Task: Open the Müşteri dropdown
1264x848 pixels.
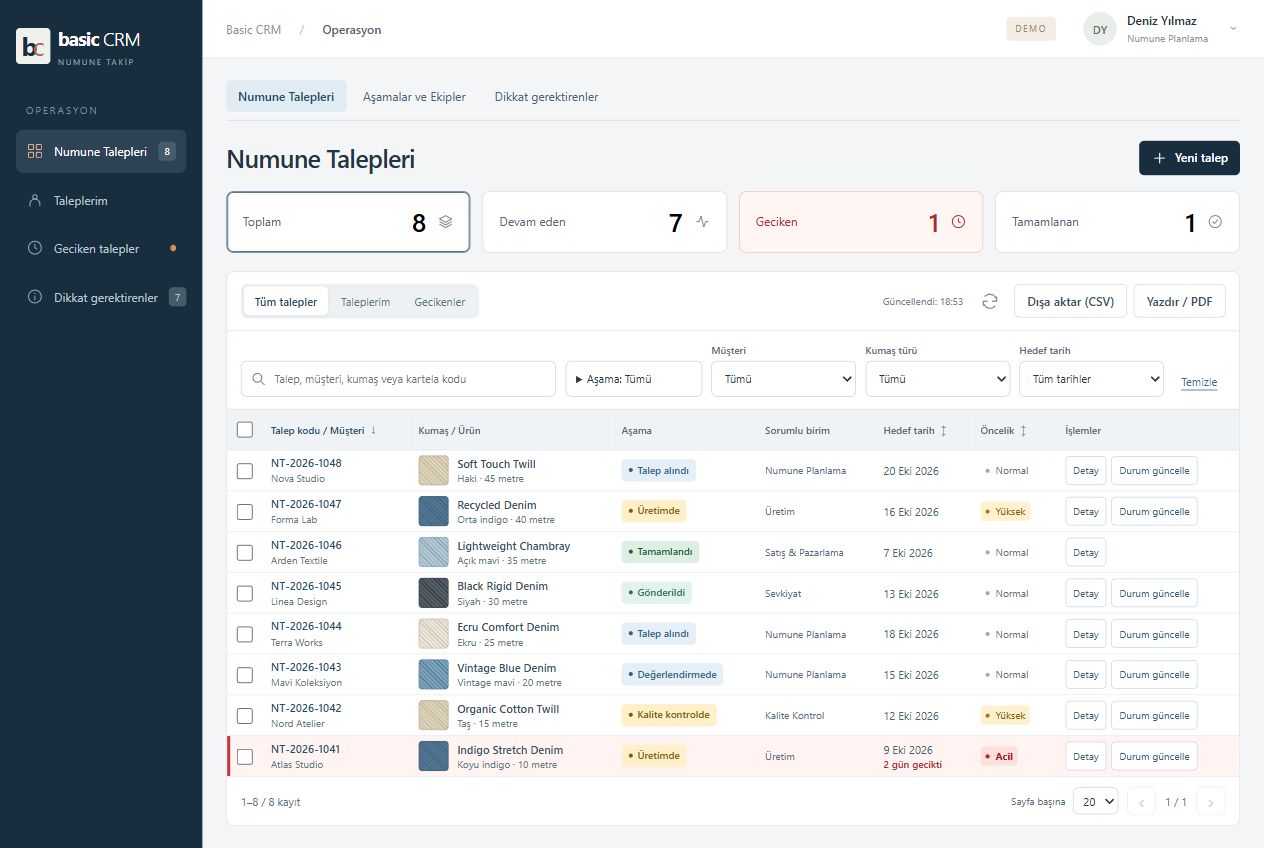Action: (x=783, y=379)
